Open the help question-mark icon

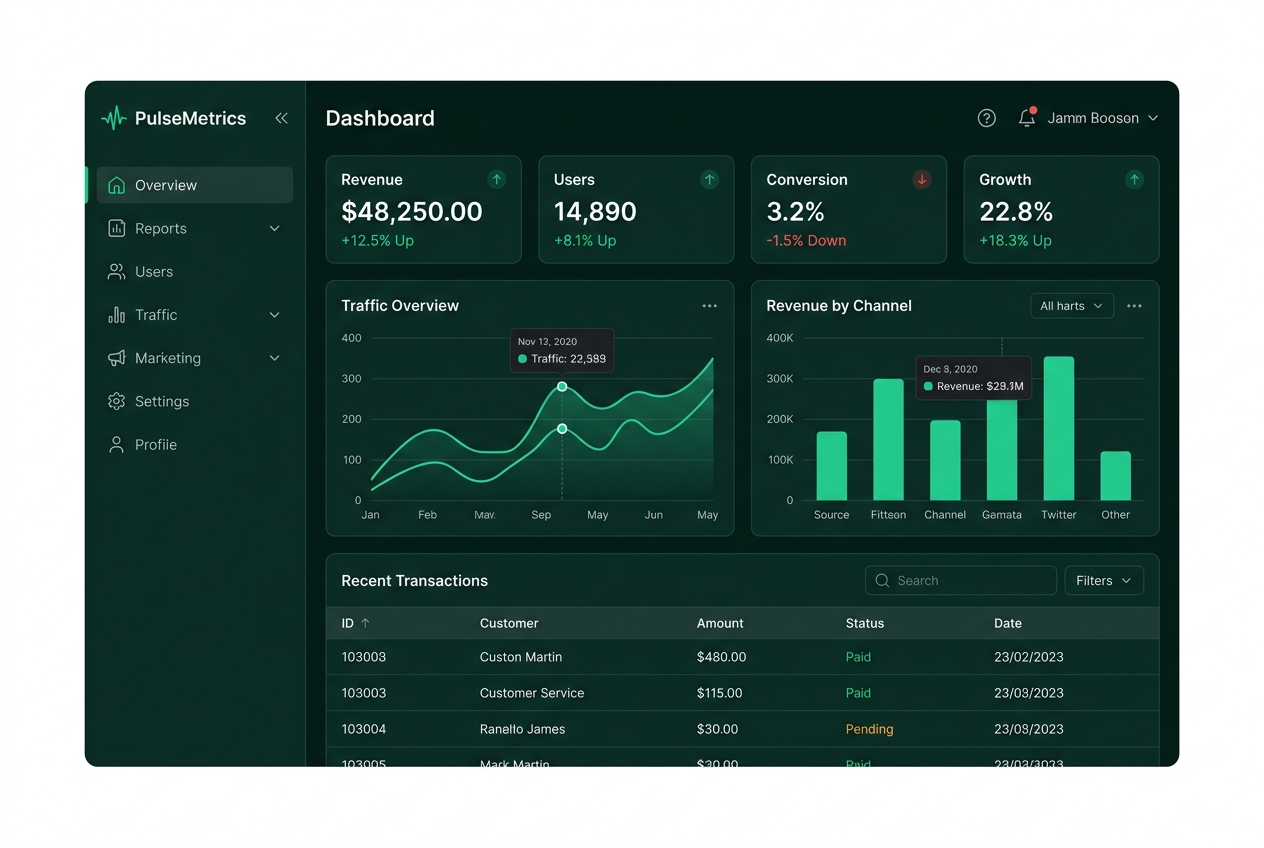986,118
